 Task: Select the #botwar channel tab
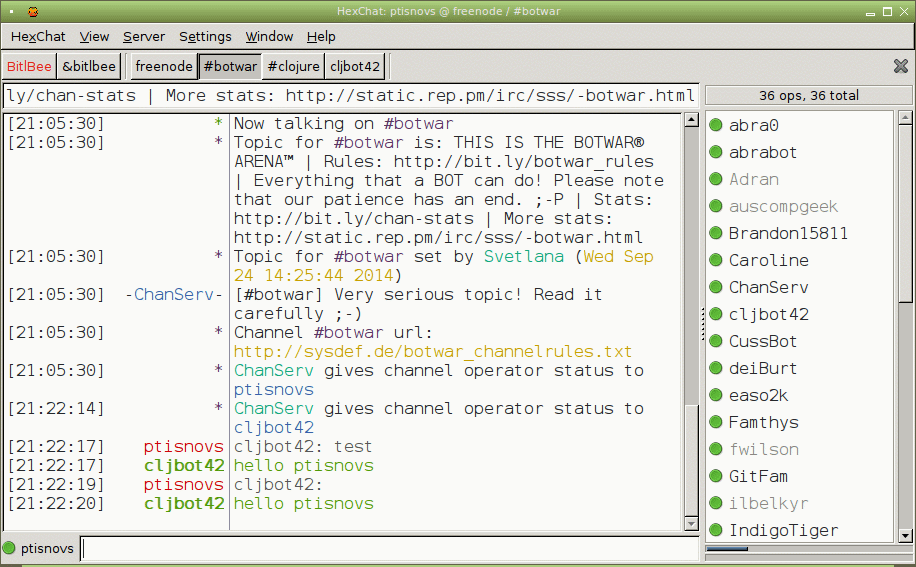pos(230,67)
